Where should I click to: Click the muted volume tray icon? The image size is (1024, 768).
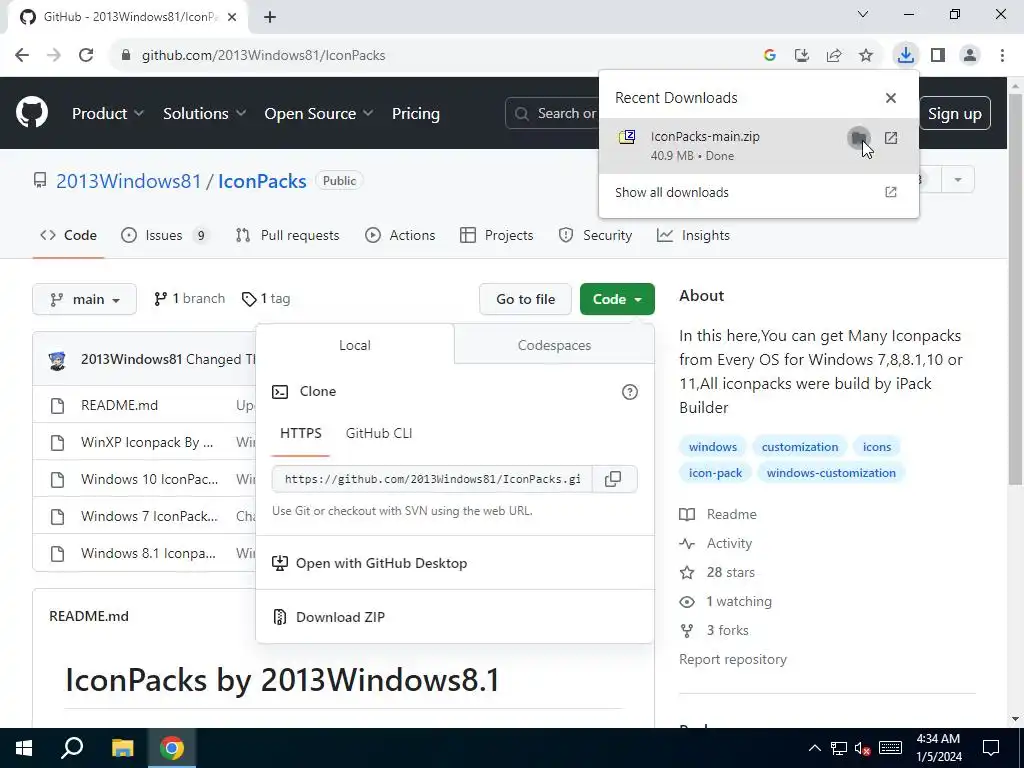[x=863, y=748]
